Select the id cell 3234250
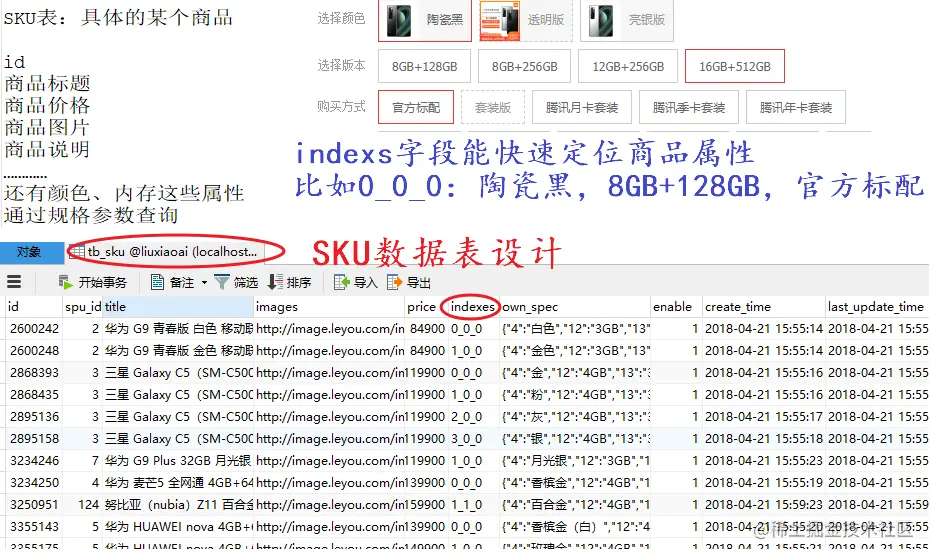This screenshot has height=557, width=931. point(34,483)
